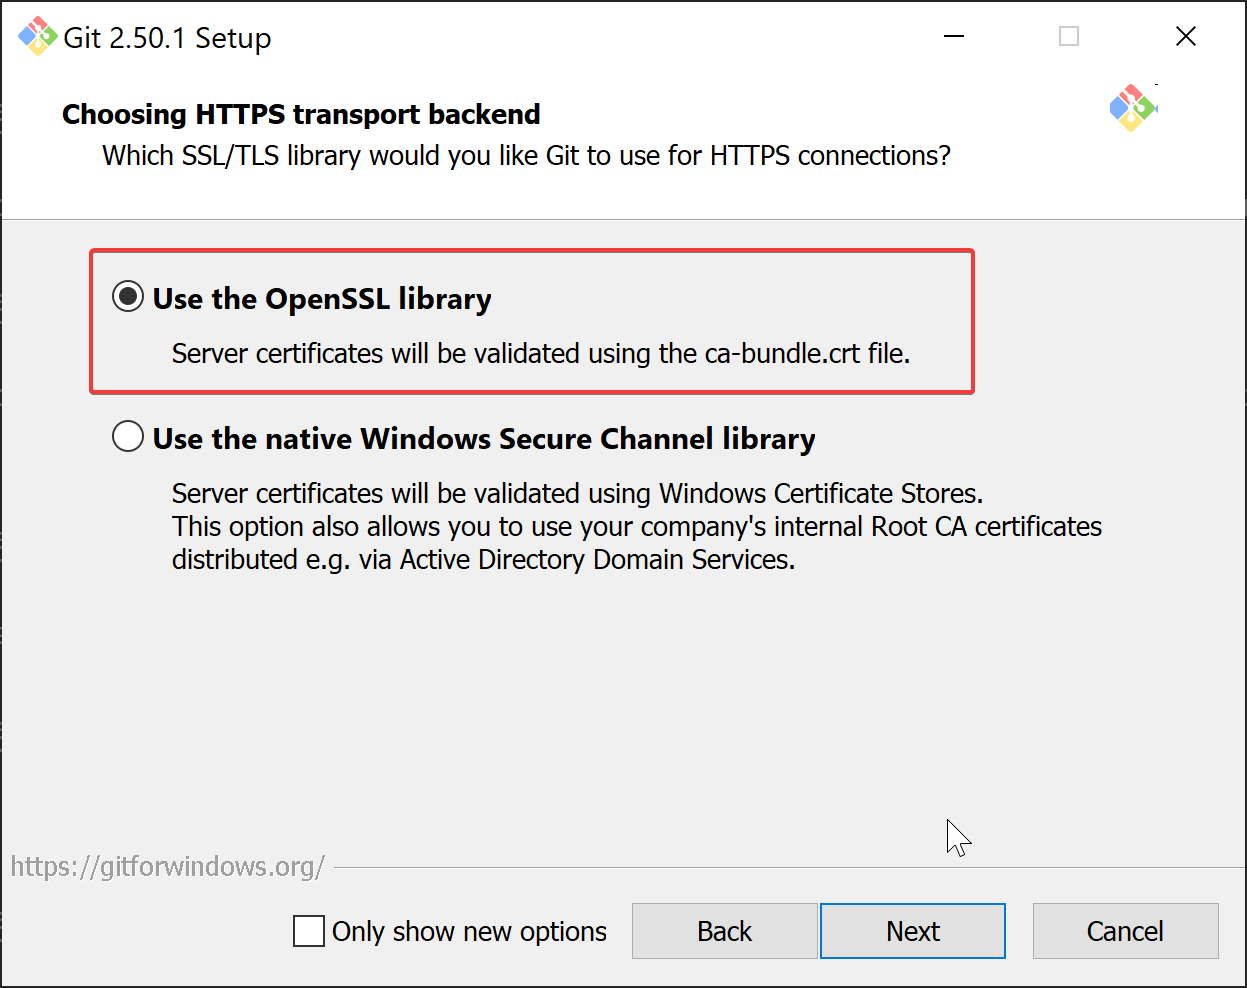The width and height of the screenshot is (1247, 988).
Task: Click the Git icon in the title bar
Action: [37, 37]
